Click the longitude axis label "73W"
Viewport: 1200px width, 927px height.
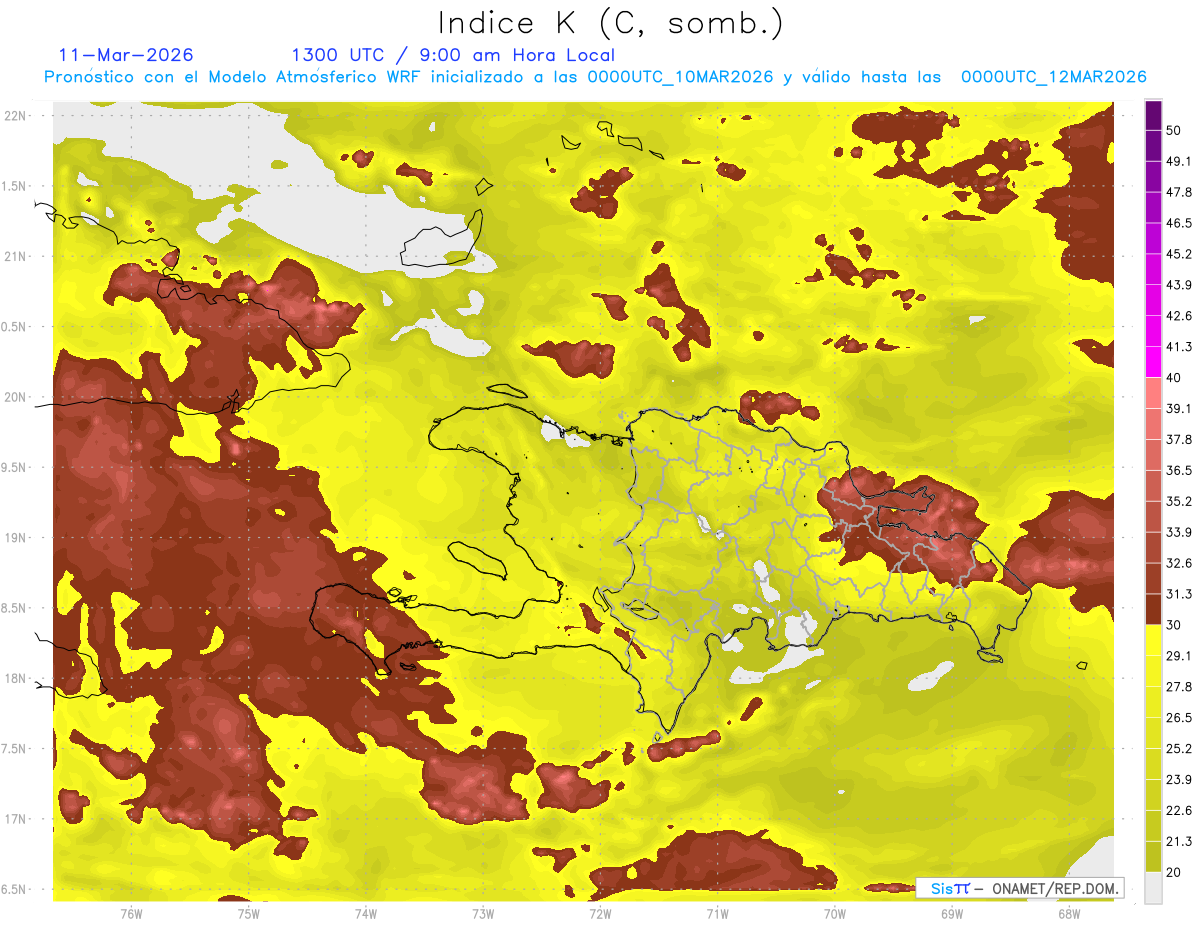coord(483,913)
